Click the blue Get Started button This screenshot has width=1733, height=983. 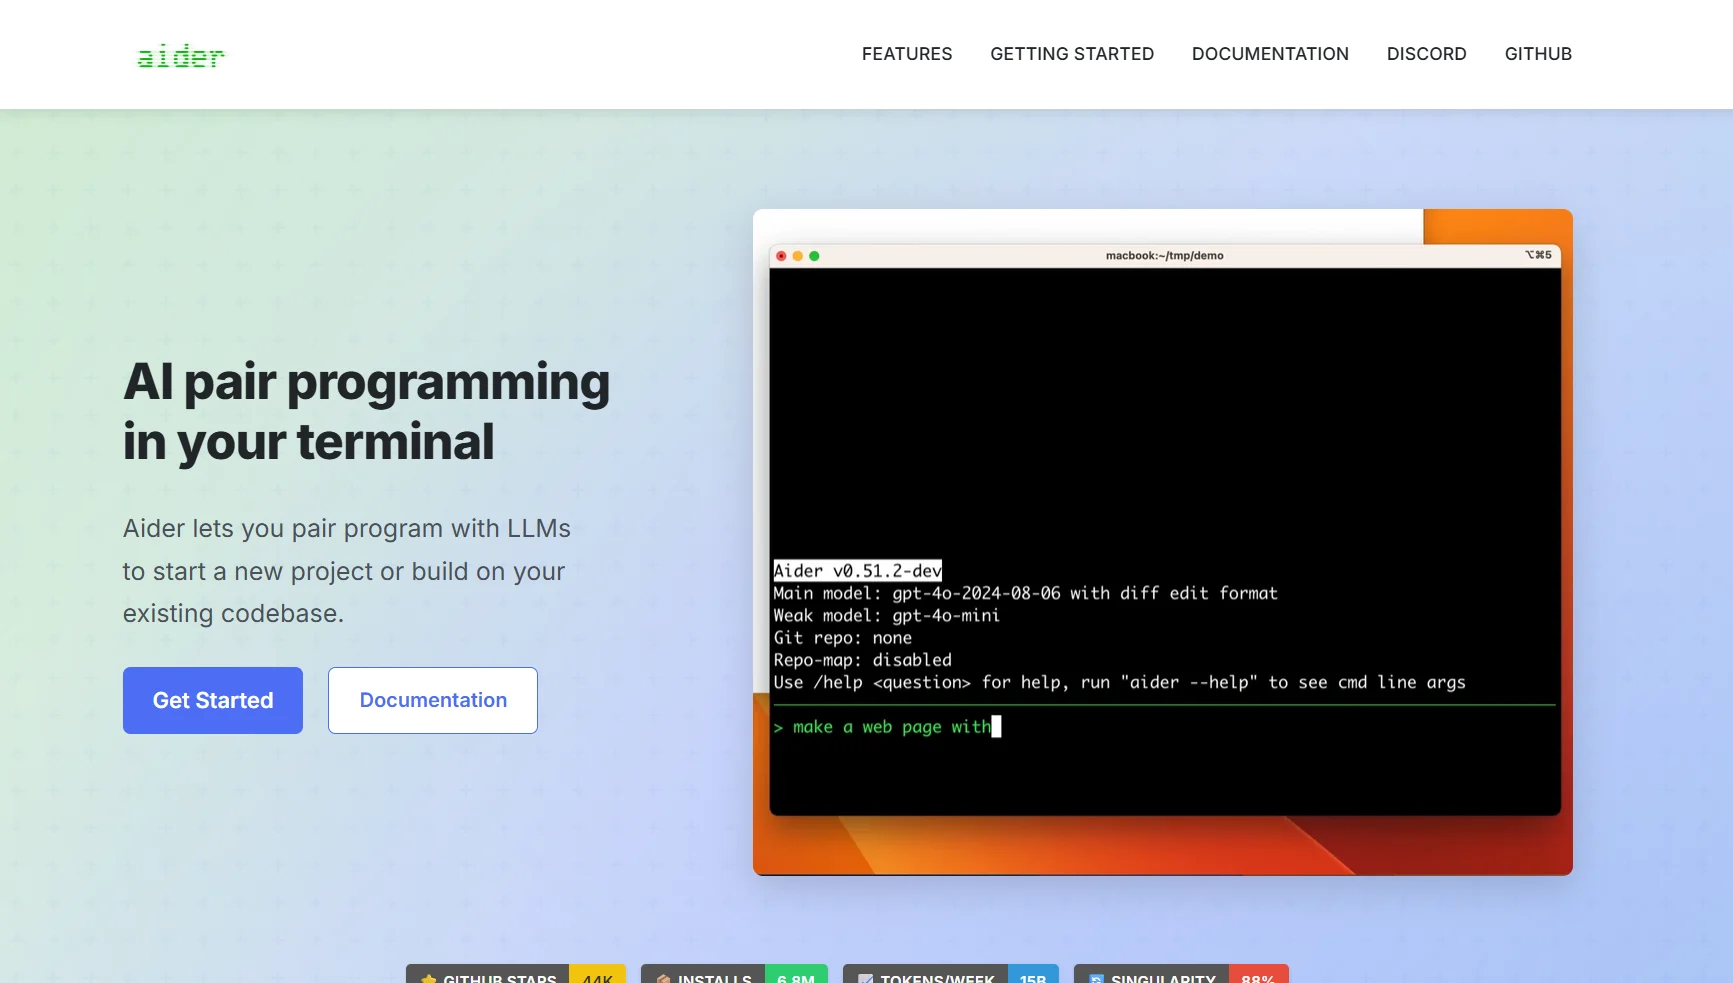(213, 700)
